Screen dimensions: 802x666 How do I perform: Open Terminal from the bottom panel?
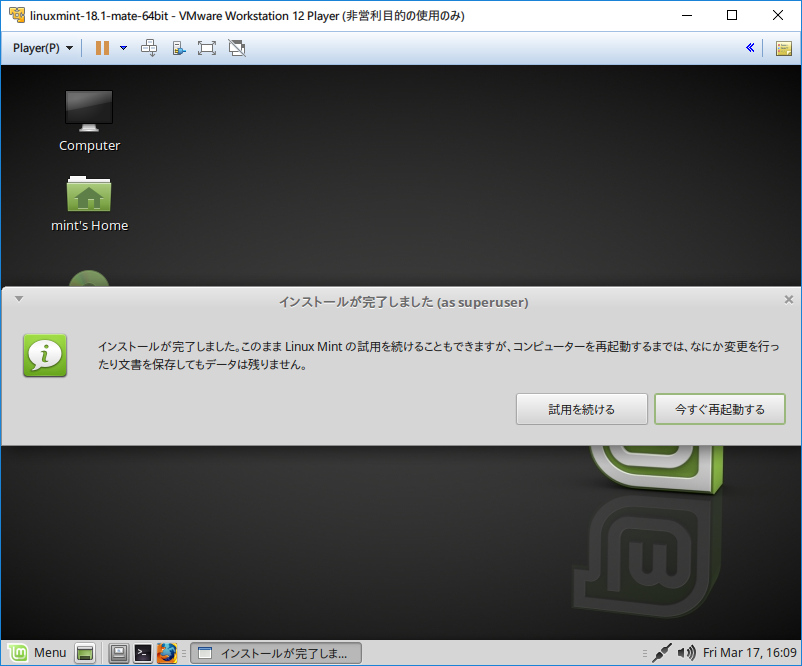click(x=143, y=653)
